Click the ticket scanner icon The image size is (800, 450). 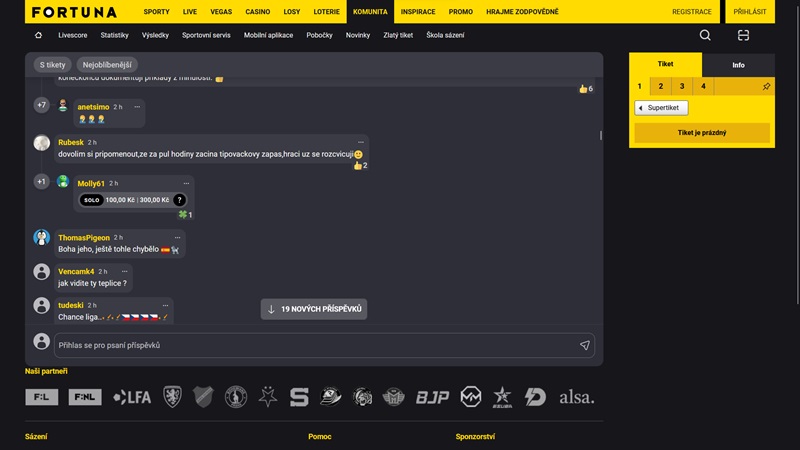pos(743,35)
